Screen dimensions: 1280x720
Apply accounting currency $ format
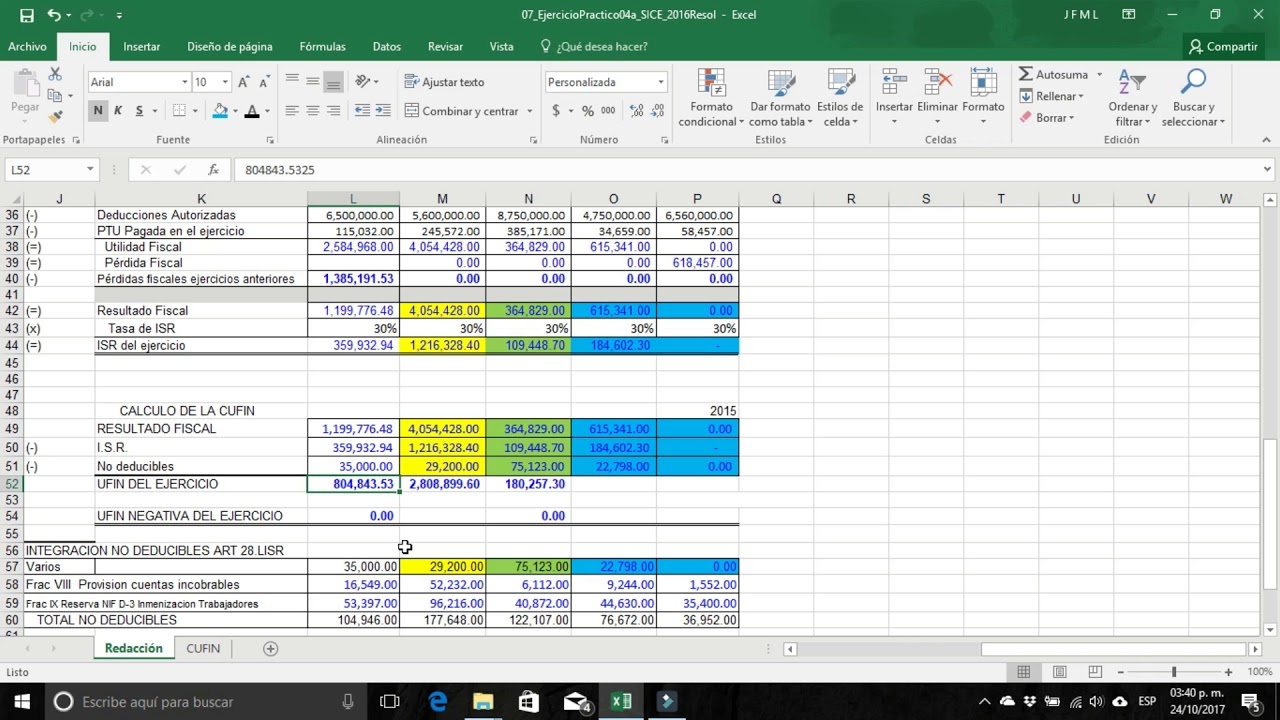point(556,111)
